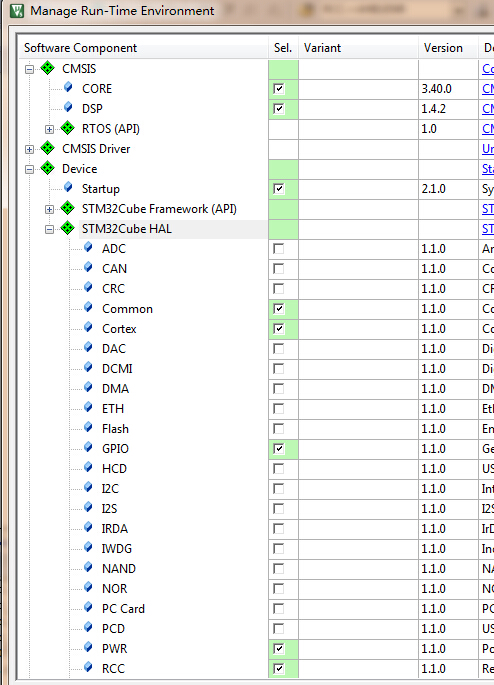Image resolution: width=494 pixels, height=685 pixels.
Task: Uncheck the CMSIS DSP checkbox
Action: [x=279, y=109]
